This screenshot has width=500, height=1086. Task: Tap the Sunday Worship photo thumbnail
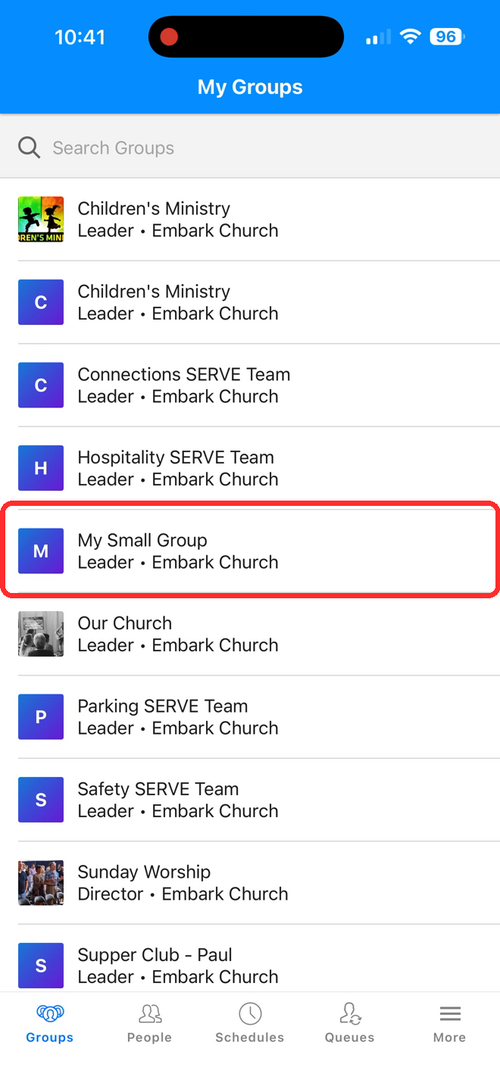point(41,883)
